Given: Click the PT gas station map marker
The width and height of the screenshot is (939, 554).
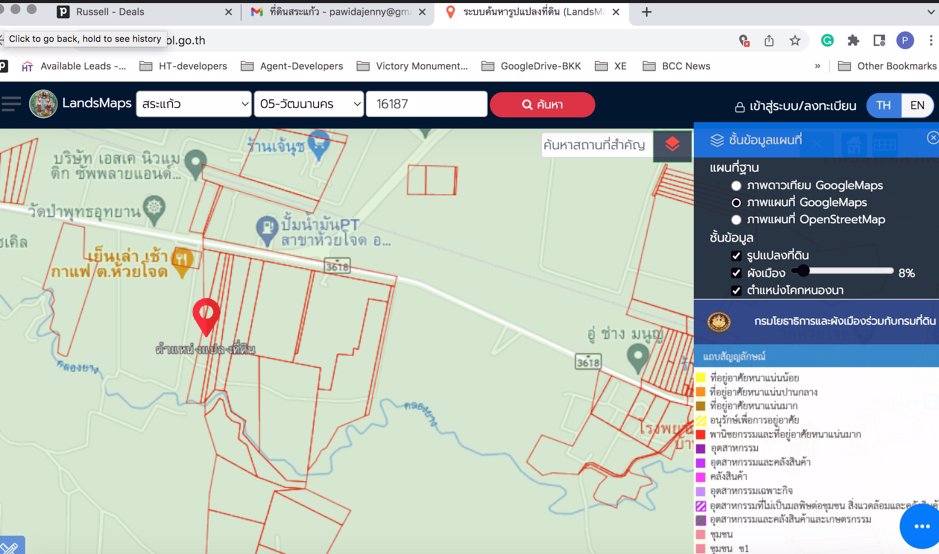Looking at the screenshot, I should [269, 230].
